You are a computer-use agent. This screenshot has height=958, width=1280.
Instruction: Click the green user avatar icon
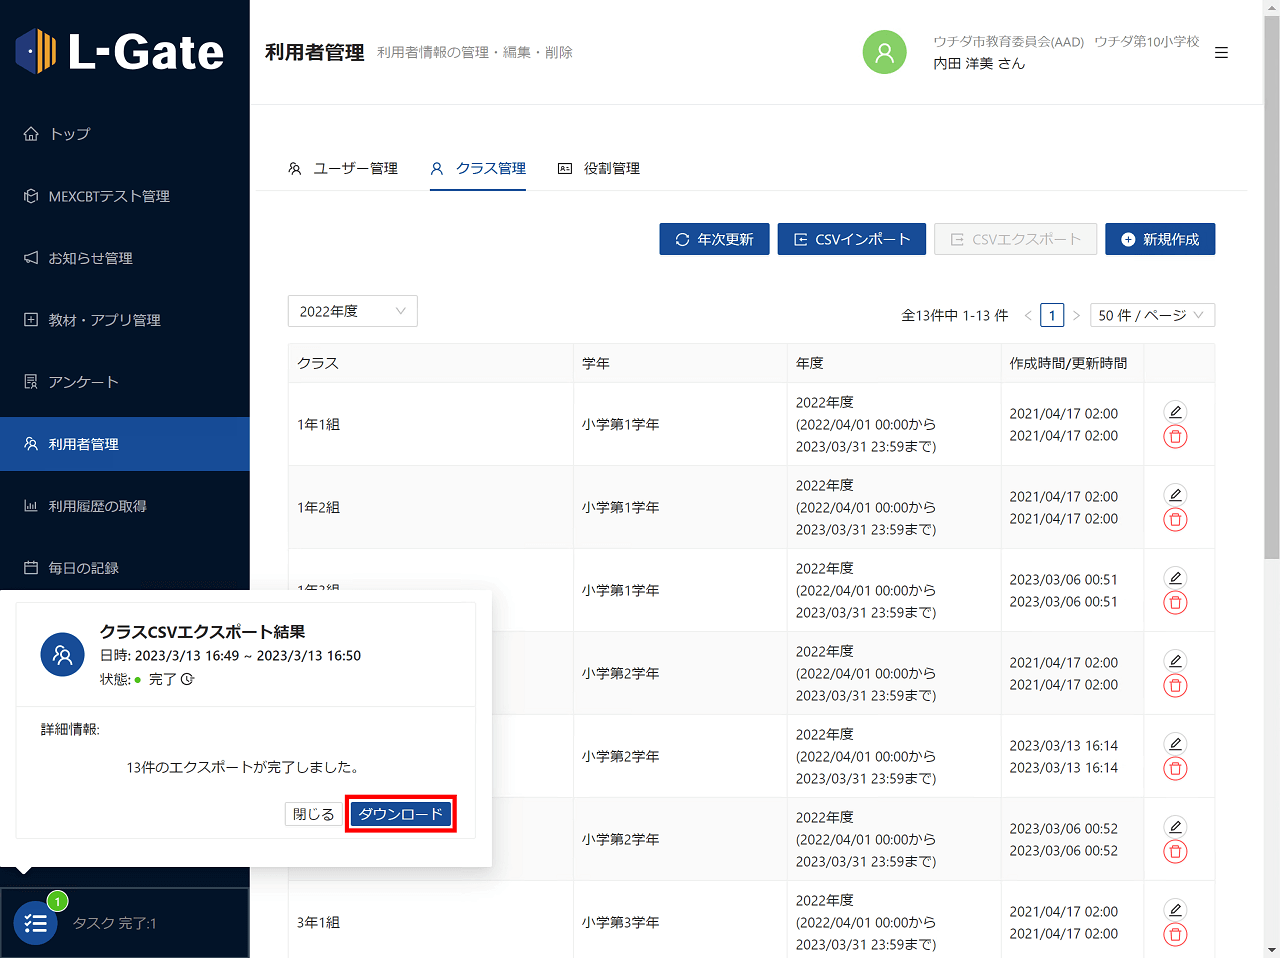point(885,52)
